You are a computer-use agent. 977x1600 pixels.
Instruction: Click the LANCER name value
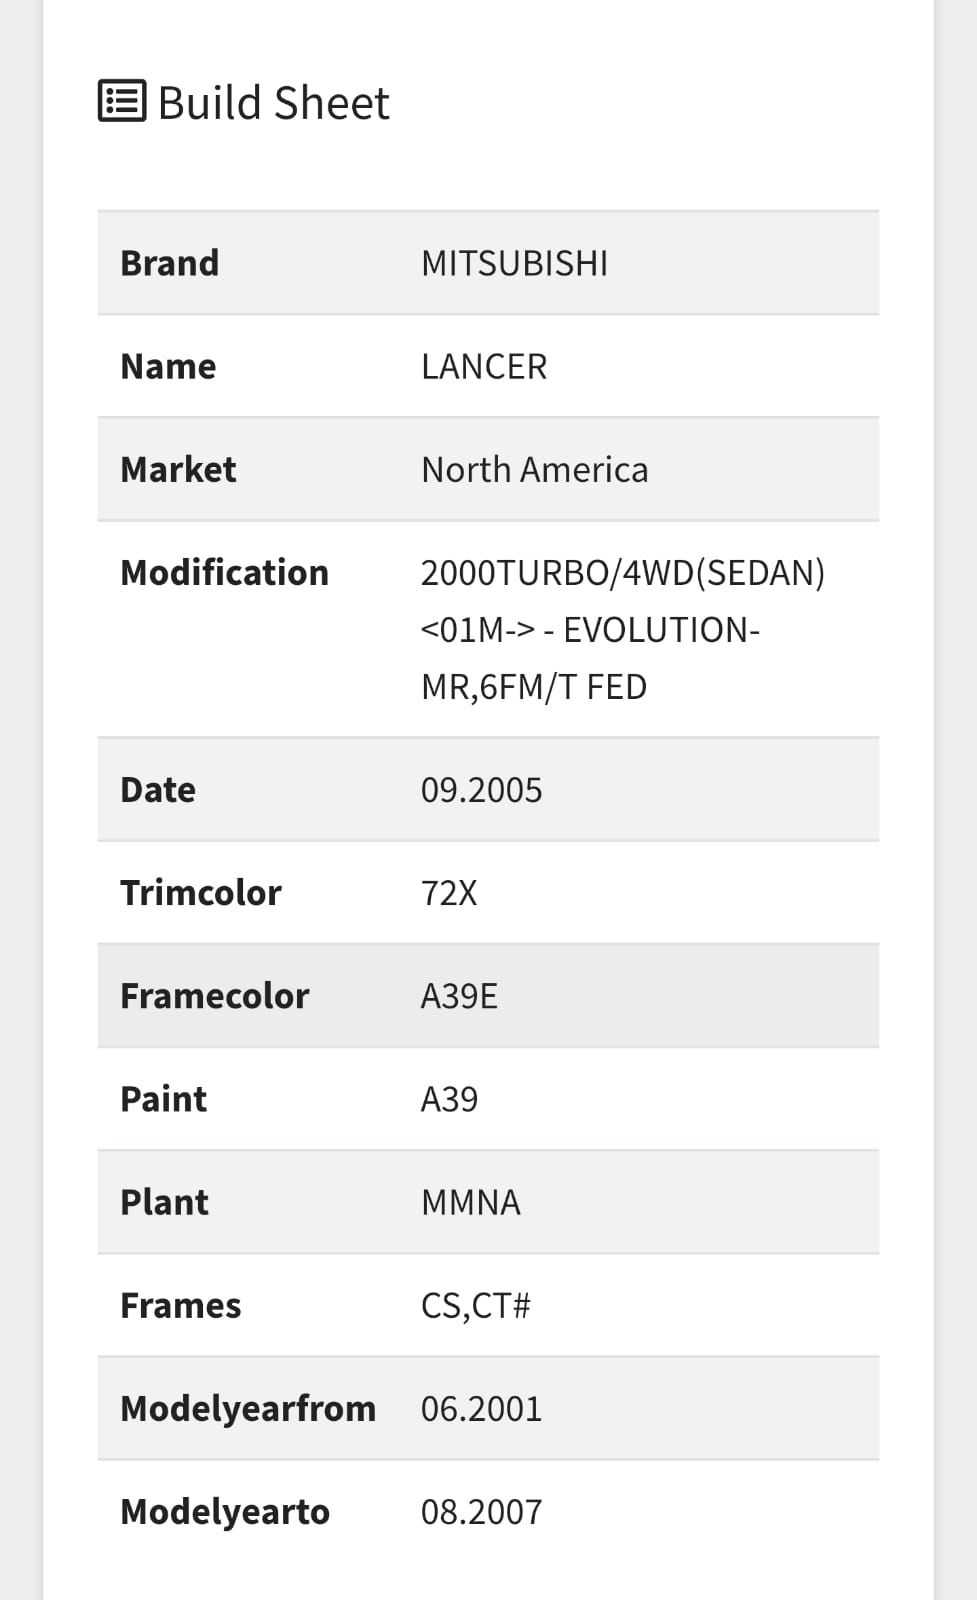pos(484,366)
